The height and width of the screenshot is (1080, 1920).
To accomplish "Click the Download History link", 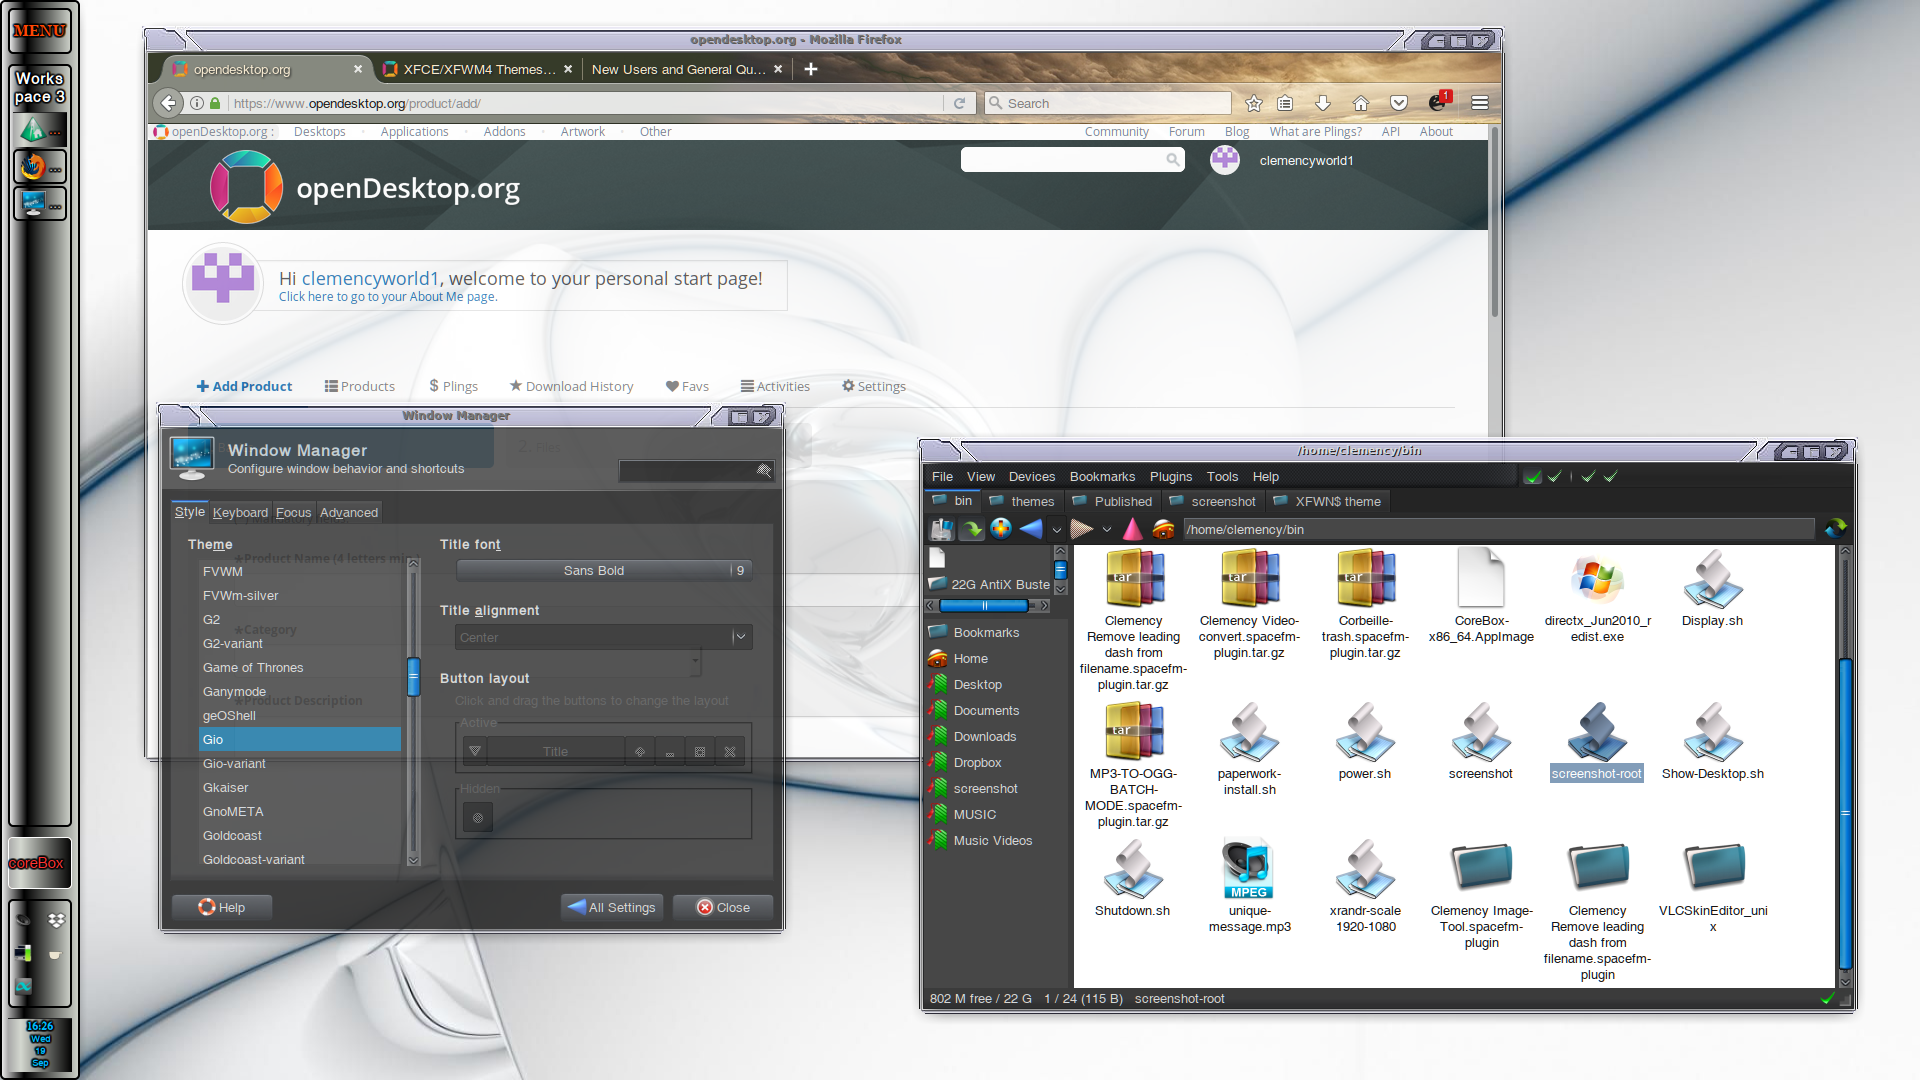I will pyautogui.click(x=571, y=386).
